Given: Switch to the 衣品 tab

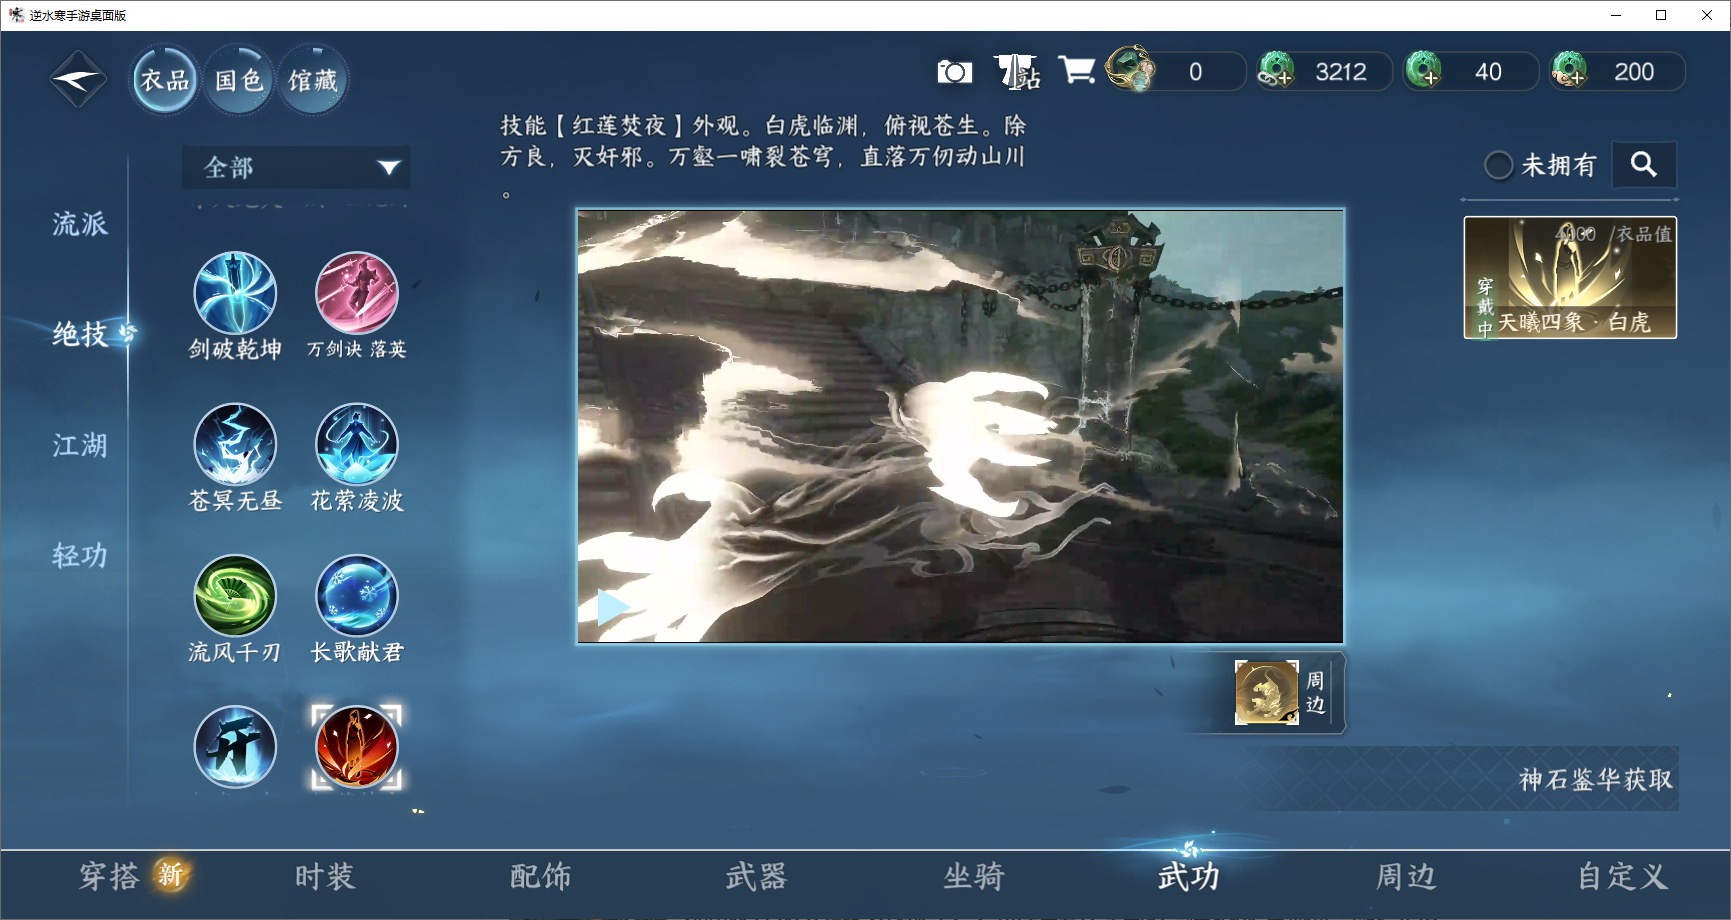Looking at the screenshot, I should click(x=165, y=79).
